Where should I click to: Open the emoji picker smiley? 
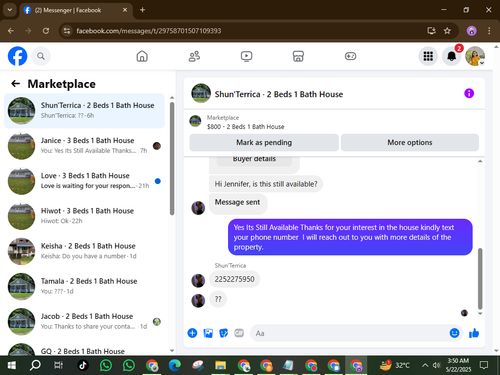(x=454, y=333)
